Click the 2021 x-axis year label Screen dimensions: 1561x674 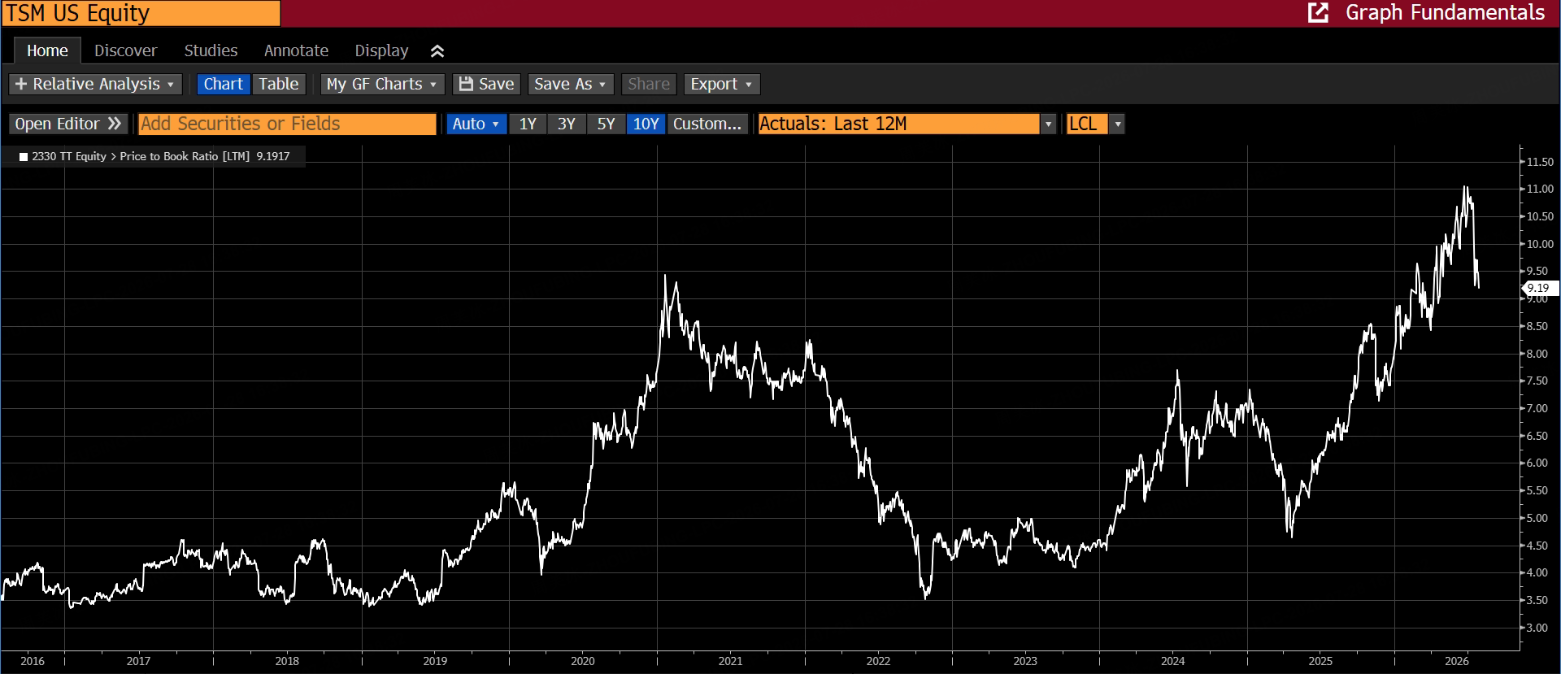[730, 661]
